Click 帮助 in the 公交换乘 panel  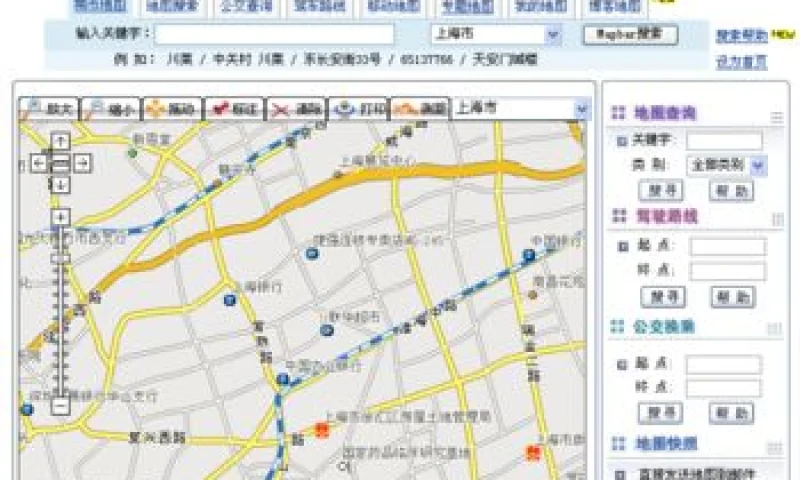(x=731, y=413)
